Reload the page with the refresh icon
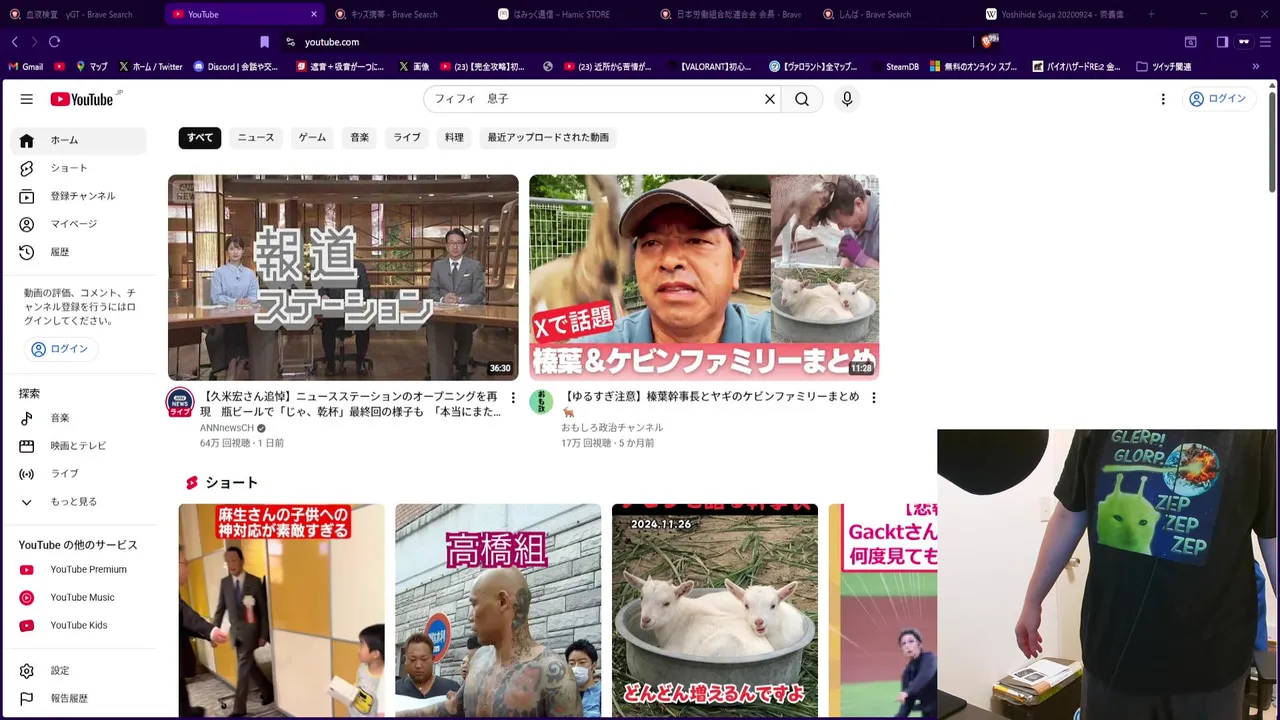The image size is (1280, 720). 54,42
